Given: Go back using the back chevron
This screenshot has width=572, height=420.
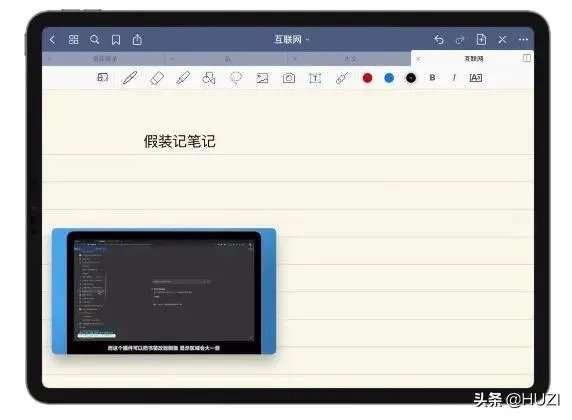Looking at the screenshot, I should point(53,39).
